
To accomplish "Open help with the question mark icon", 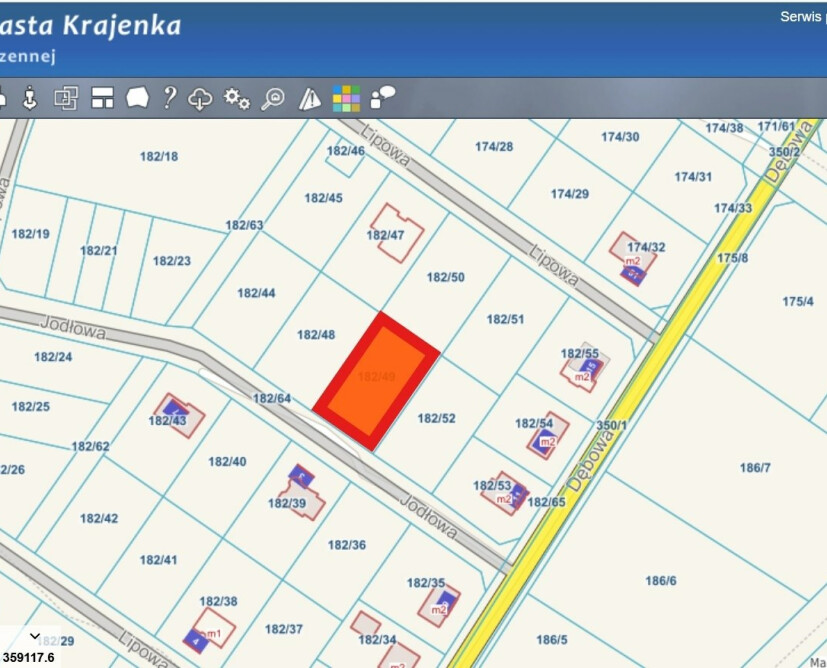I will point(168,97).
